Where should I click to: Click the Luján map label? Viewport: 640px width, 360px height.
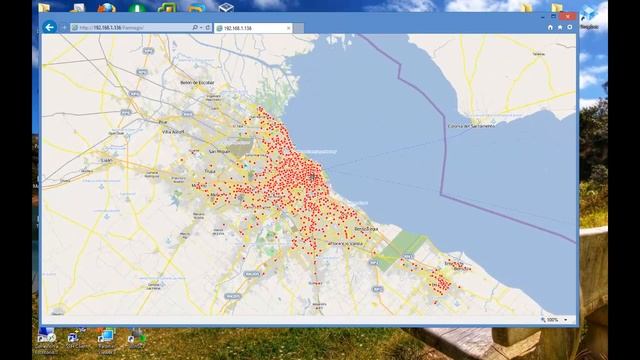(106, 160)
